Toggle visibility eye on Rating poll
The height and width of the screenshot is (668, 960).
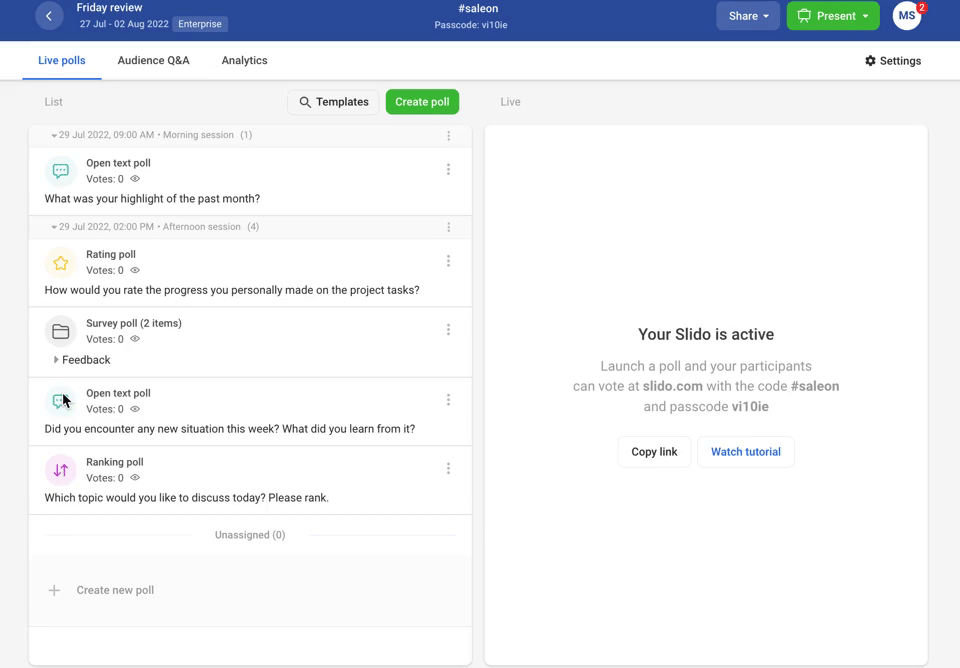(135, 270)
